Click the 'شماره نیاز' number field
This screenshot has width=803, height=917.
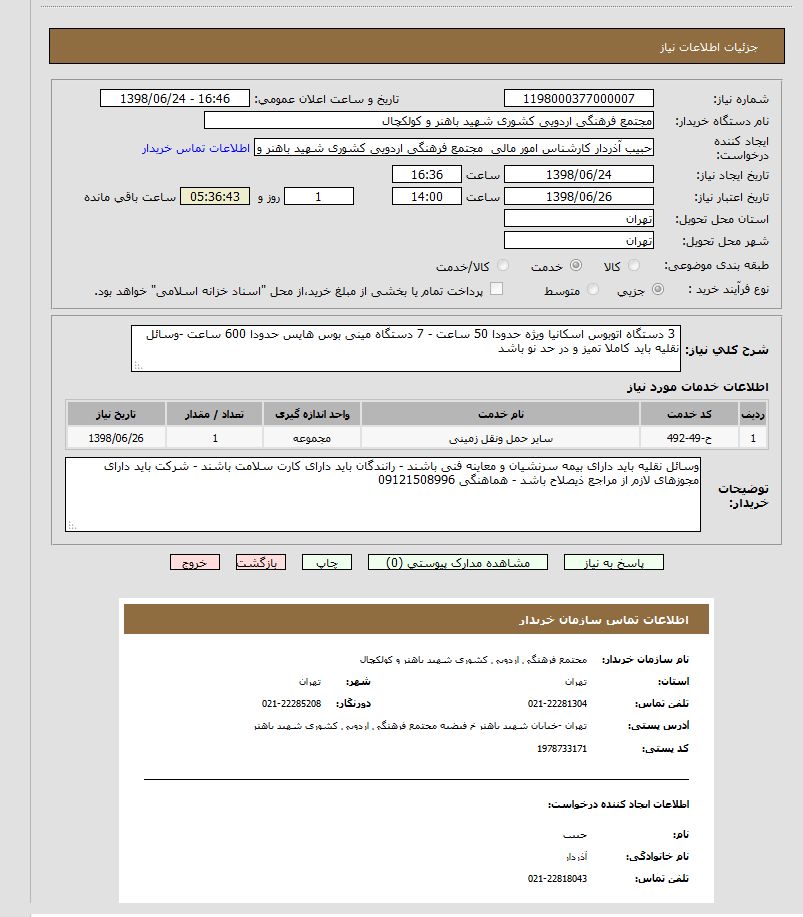coord(579,99)
